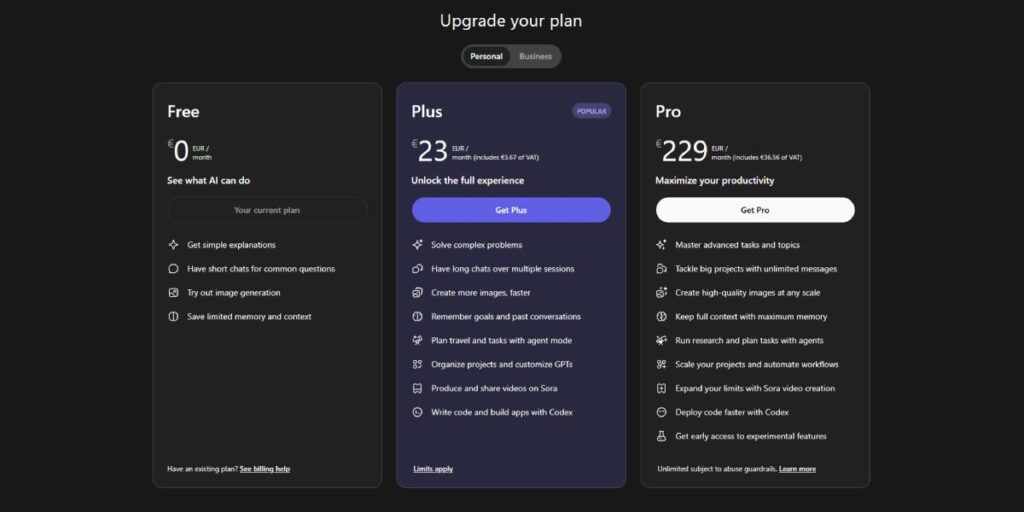Open the Learn more link in Pro
Image resolution: width=1024 pixels, height=512 pixels.
point(797,468)
